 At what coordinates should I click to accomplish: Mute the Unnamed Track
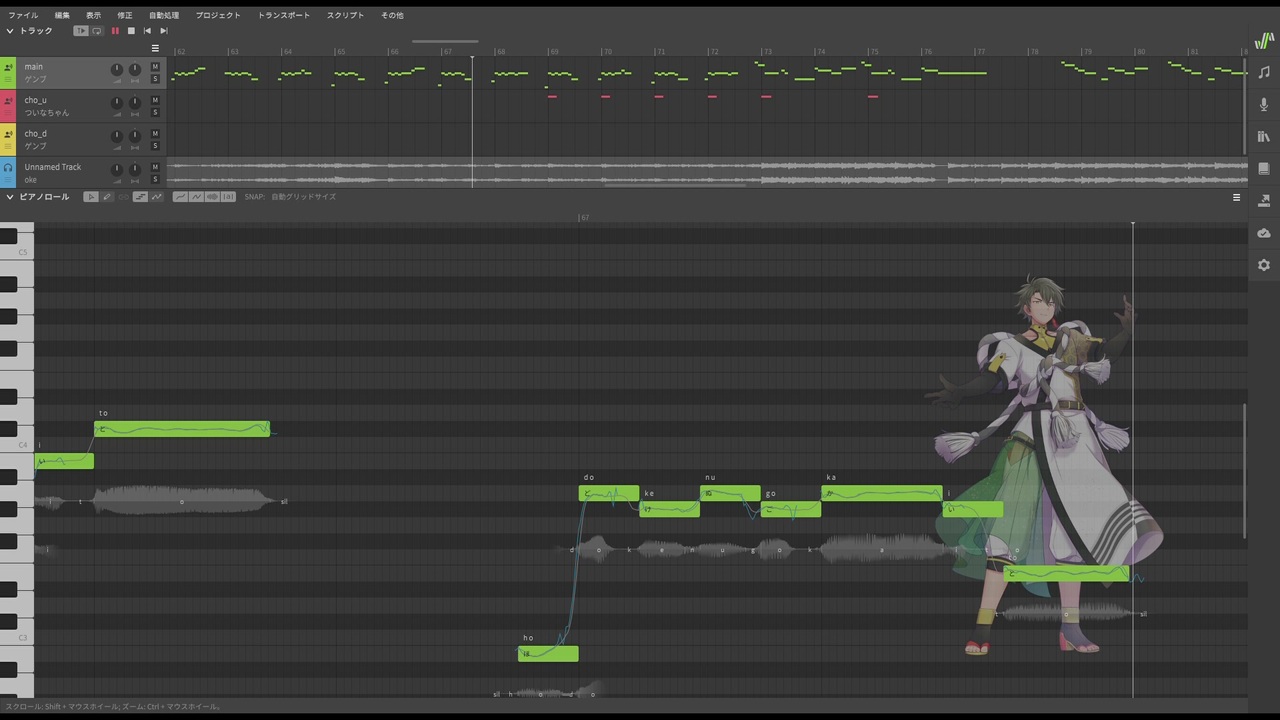(155, 167)
